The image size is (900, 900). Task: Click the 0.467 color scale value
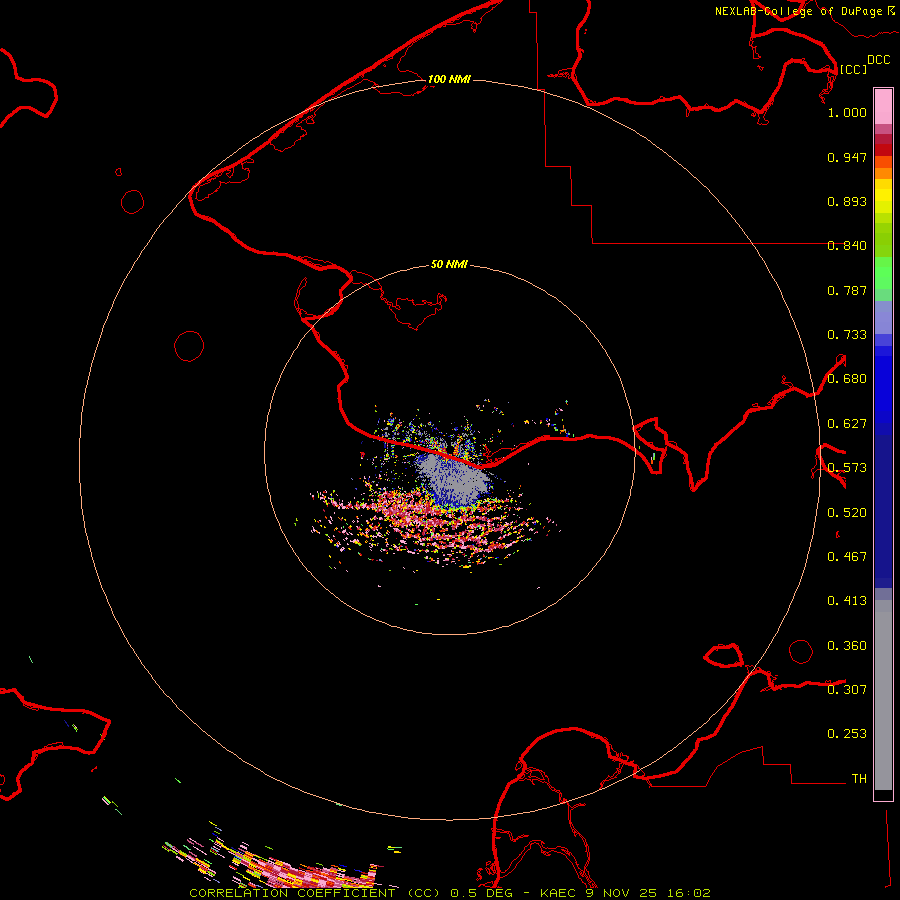point(847,557)
